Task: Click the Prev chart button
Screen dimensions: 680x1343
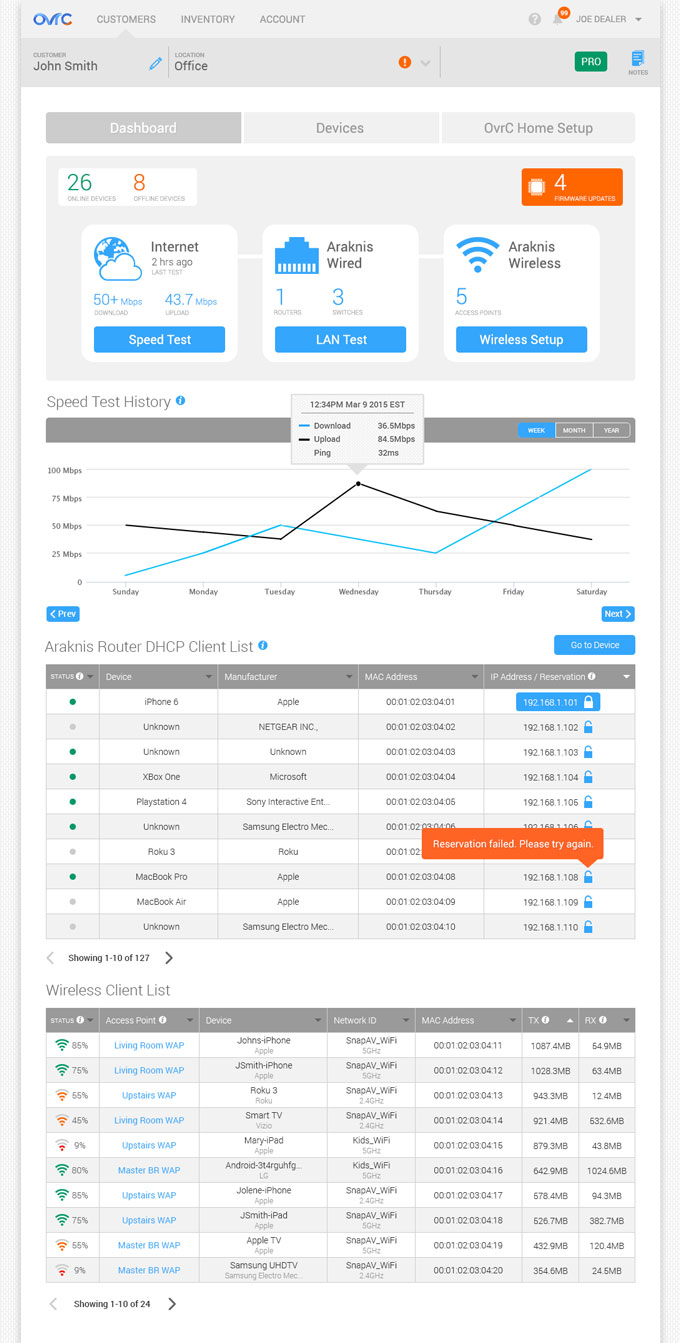Action: click(x=63, y=614)
